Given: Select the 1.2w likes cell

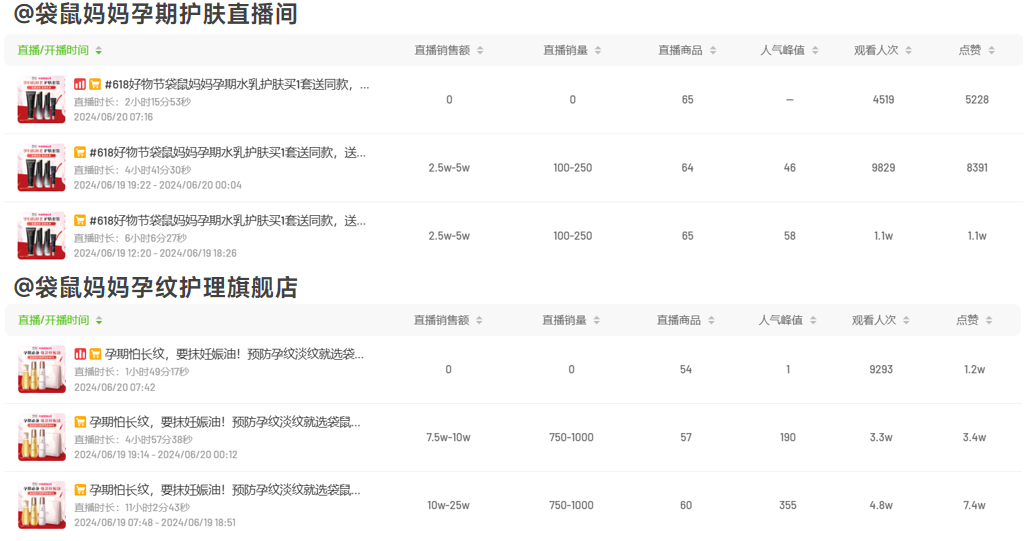Looking at the screenshot, I should coord(974,370).
